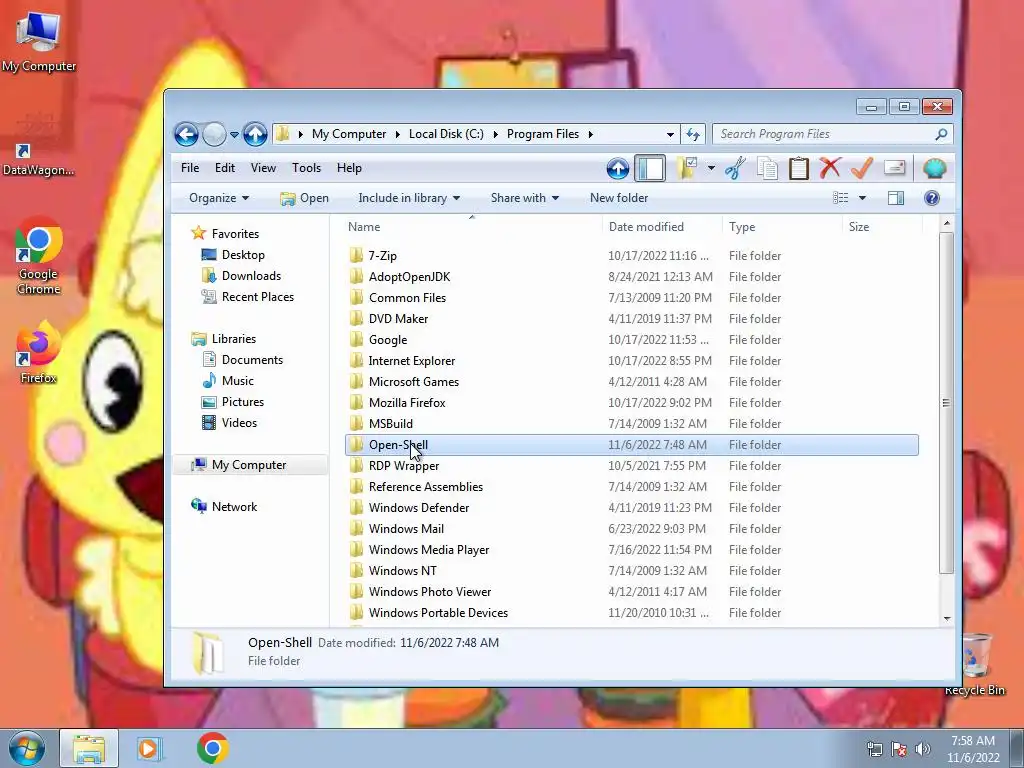Image resolution: width=1024 pixels, height=768 pixels.
Task: Click the Up one level button near address bar
Action: point(255,135)
